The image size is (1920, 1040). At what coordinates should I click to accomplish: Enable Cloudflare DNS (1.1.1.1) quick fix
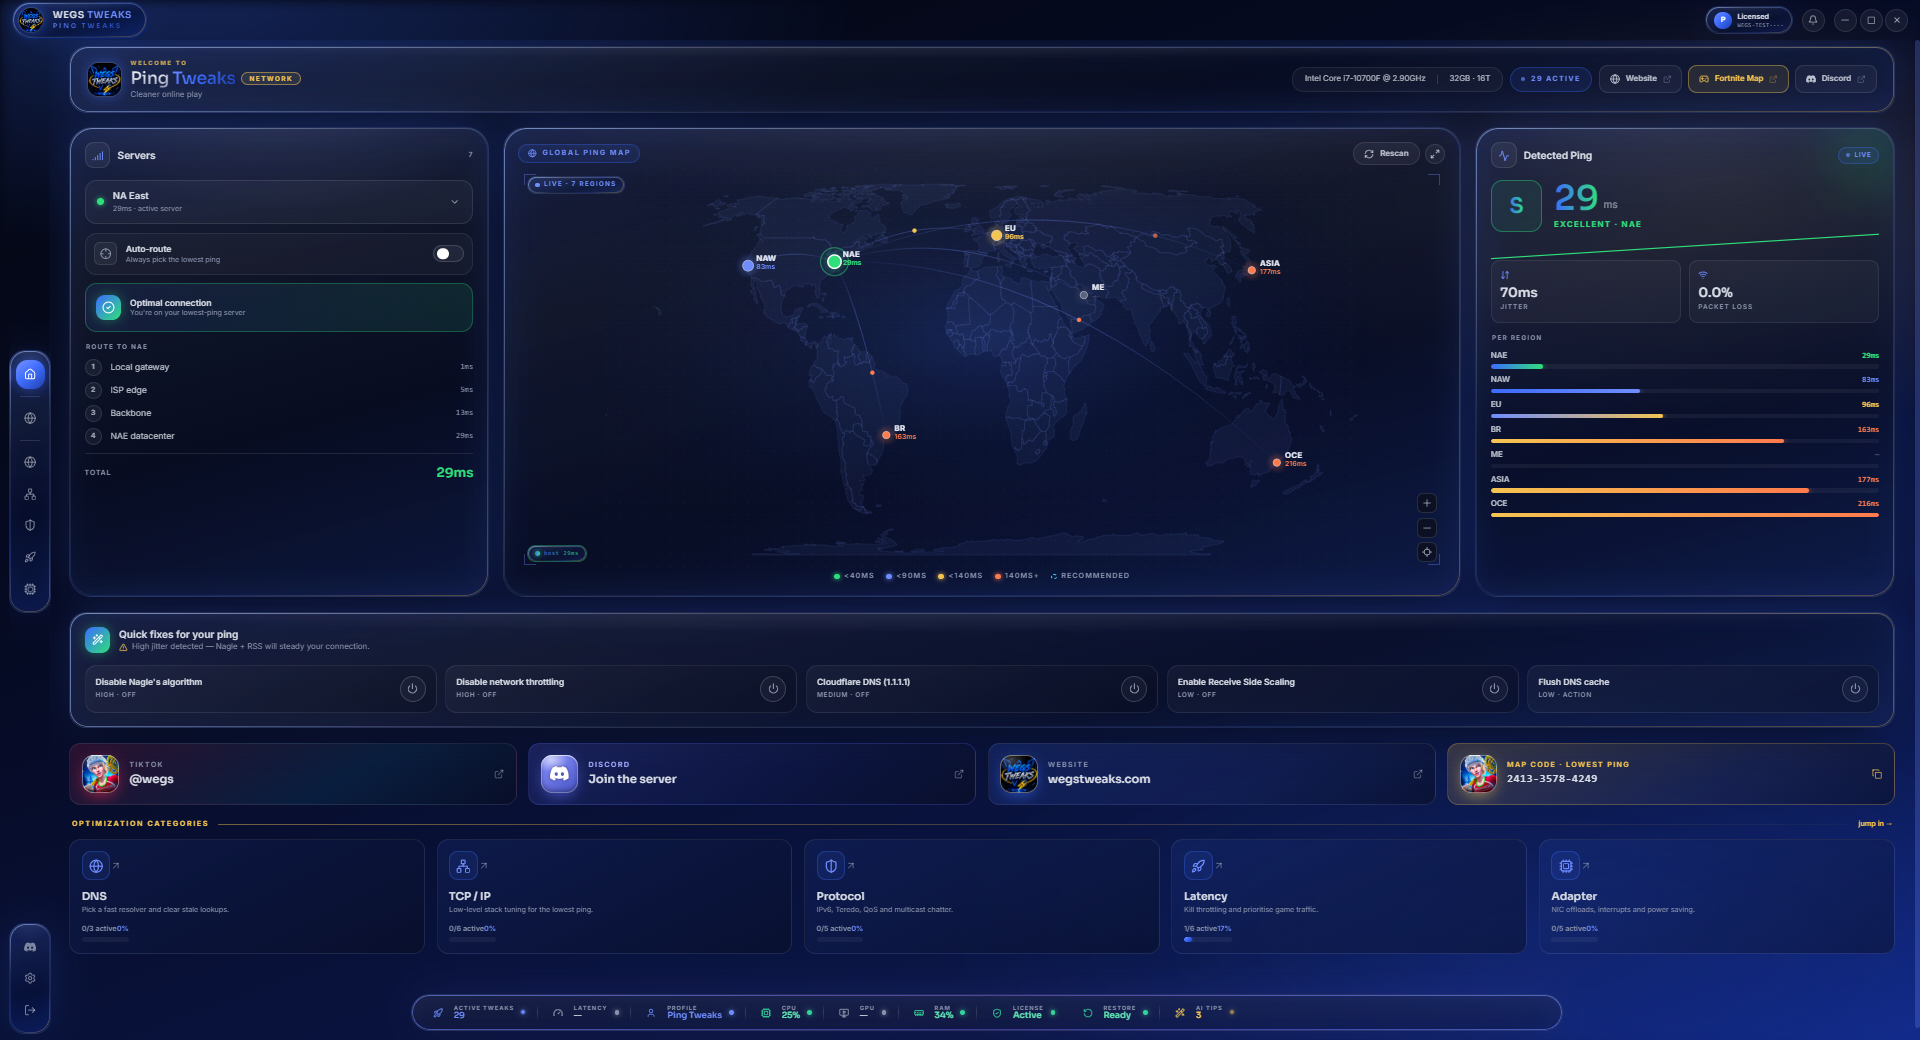pos(1134,689)
